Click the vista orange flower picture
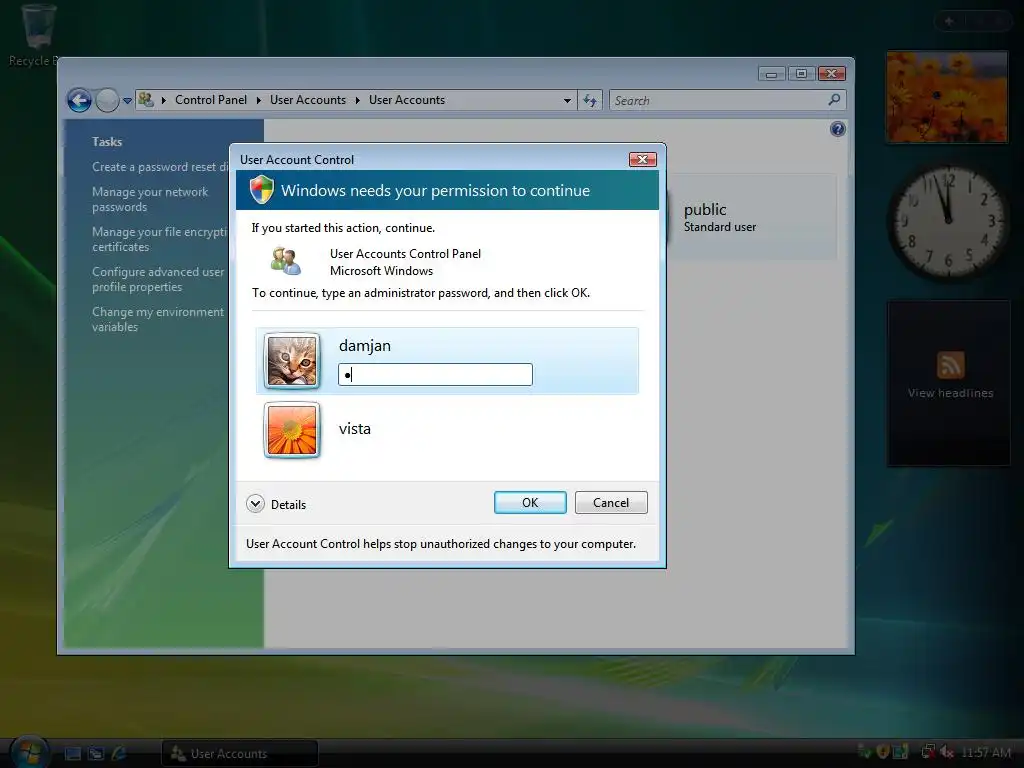This screenshot has width=1024, height=768. 292,430
